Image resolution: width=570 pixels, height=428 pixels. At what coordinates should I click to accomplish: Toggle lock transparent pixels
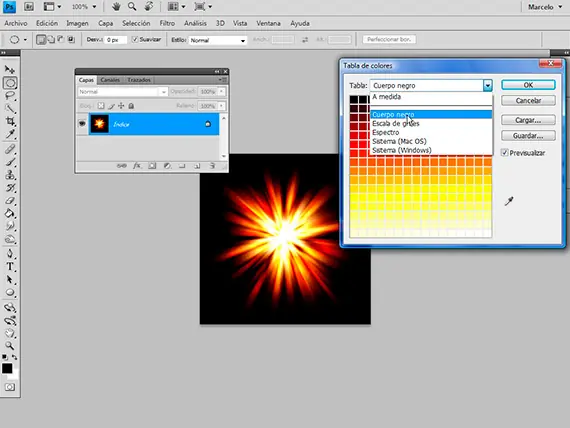coord(101,106)
